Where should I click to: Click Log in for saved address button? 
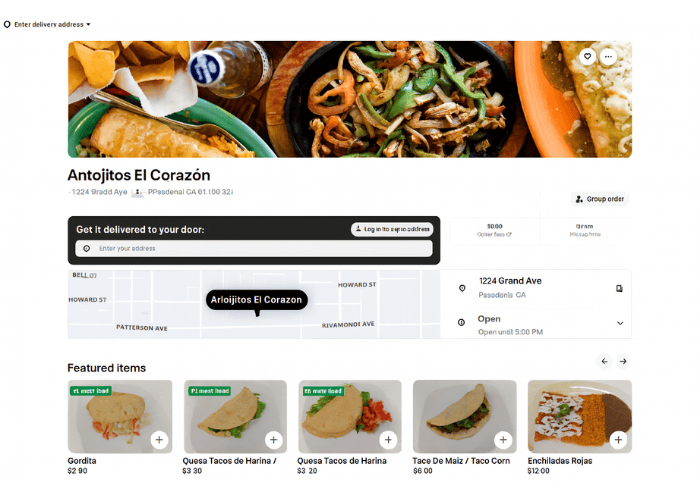(392, 229)
